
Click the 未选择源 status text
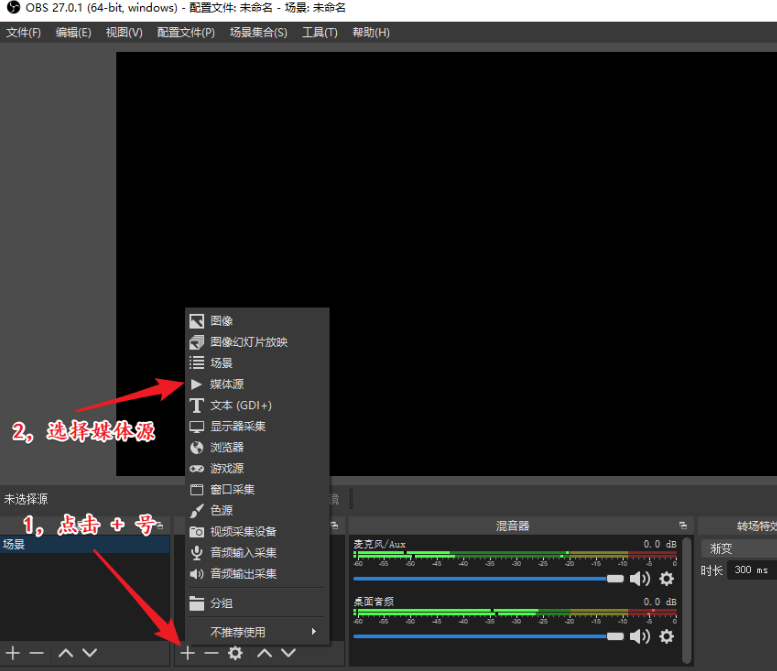[26, 499]
